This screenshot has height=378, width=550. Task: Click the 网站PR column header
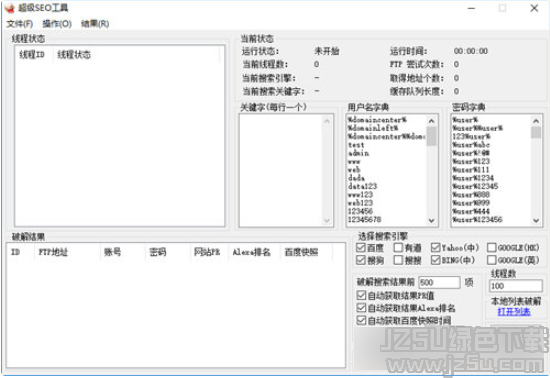pos(208,252)
